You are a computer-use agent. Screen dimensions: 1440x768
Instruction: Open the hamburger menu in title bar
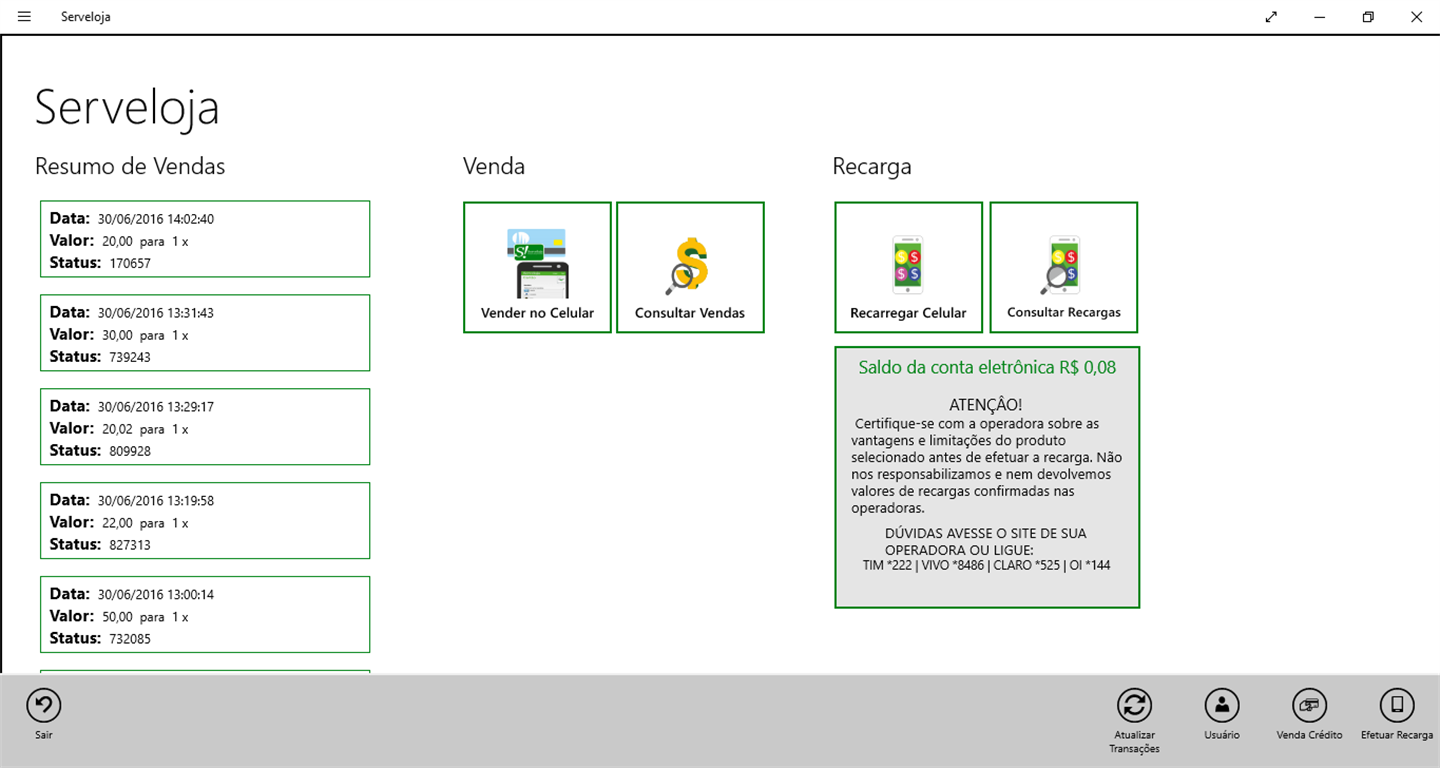coord(24,17)
